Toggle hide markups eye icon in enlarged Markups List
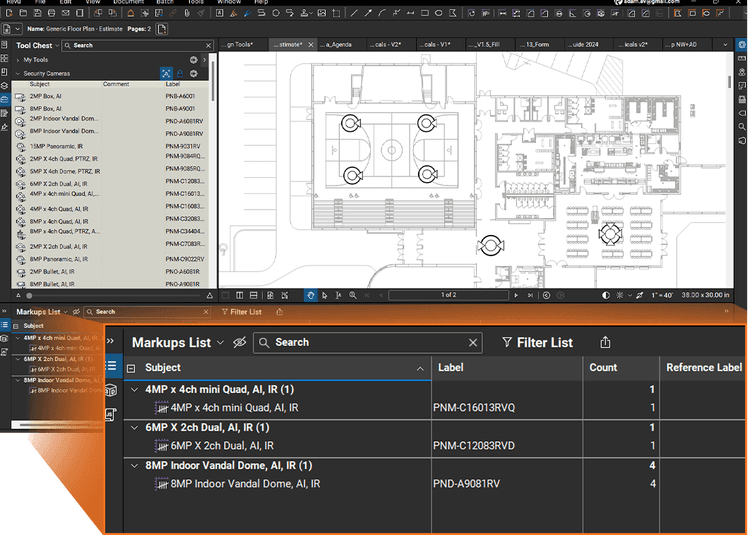 tap(239, 342)
